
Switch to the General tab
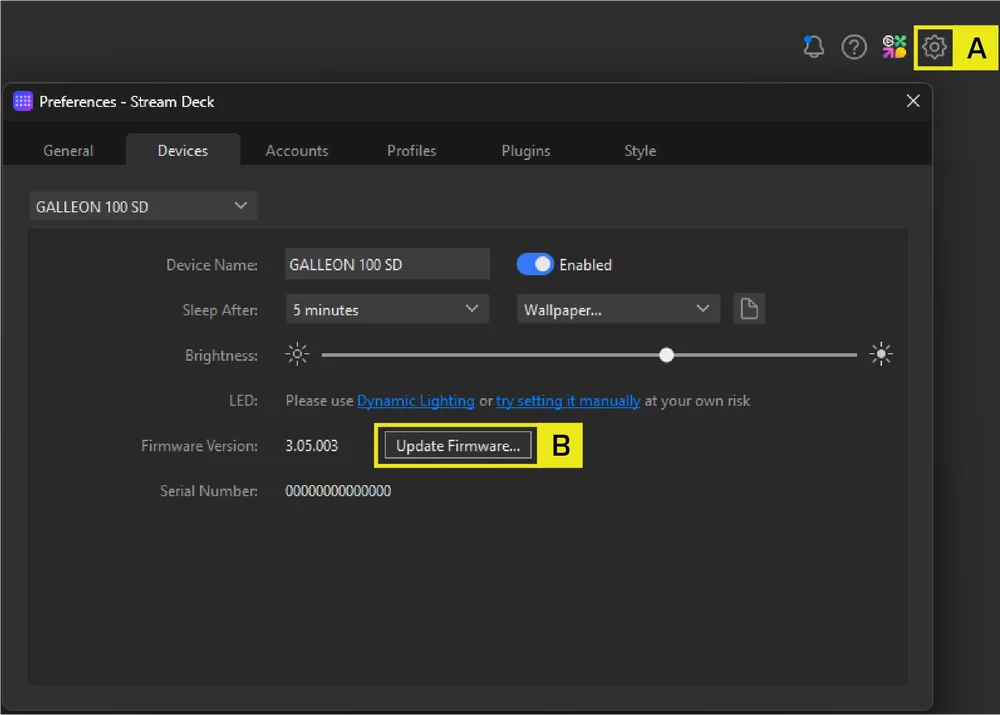pyautogui.click(x=68, y=151)
